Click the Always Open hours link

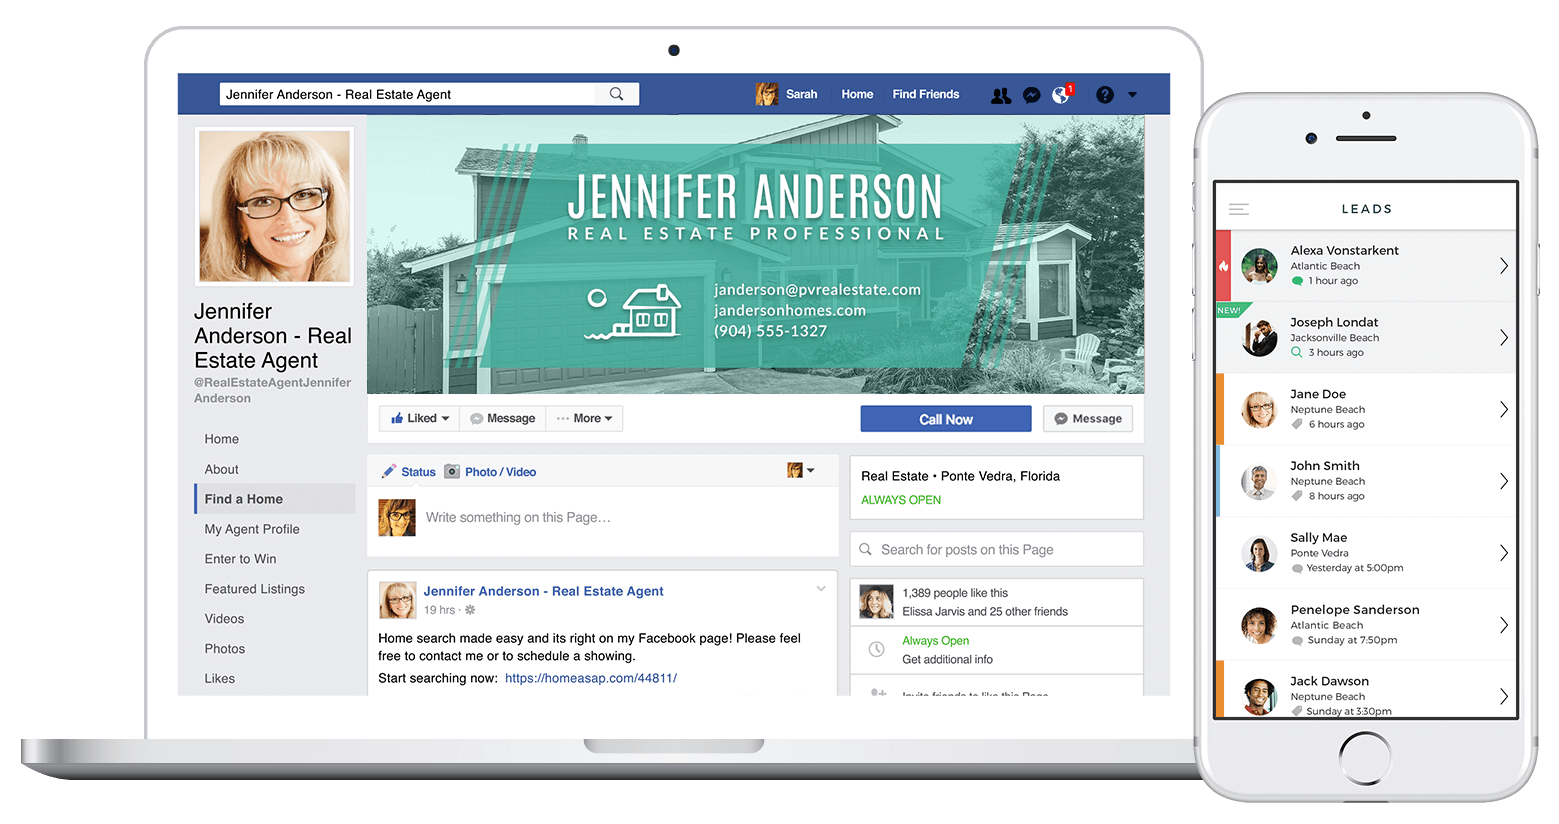(x=935, y=641)
